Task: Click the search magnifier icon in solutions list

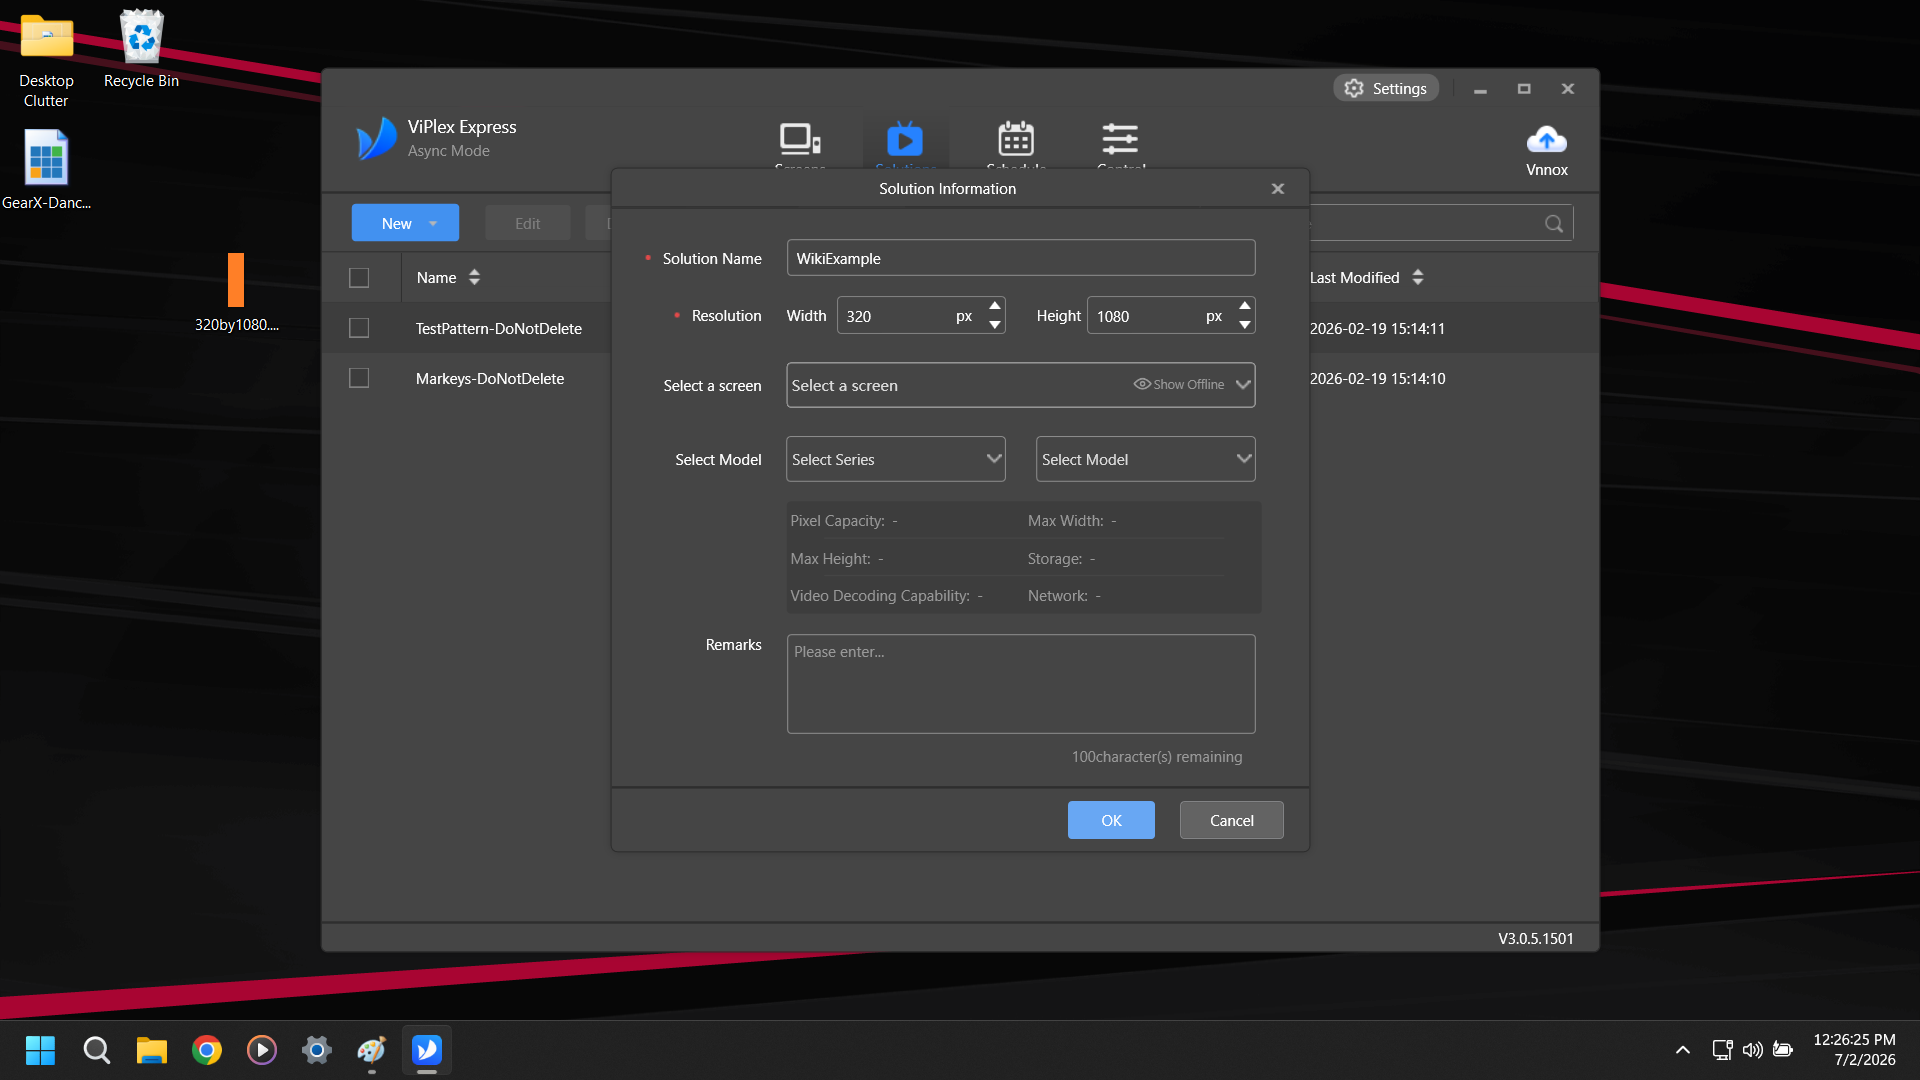Action: (1554, 223)
